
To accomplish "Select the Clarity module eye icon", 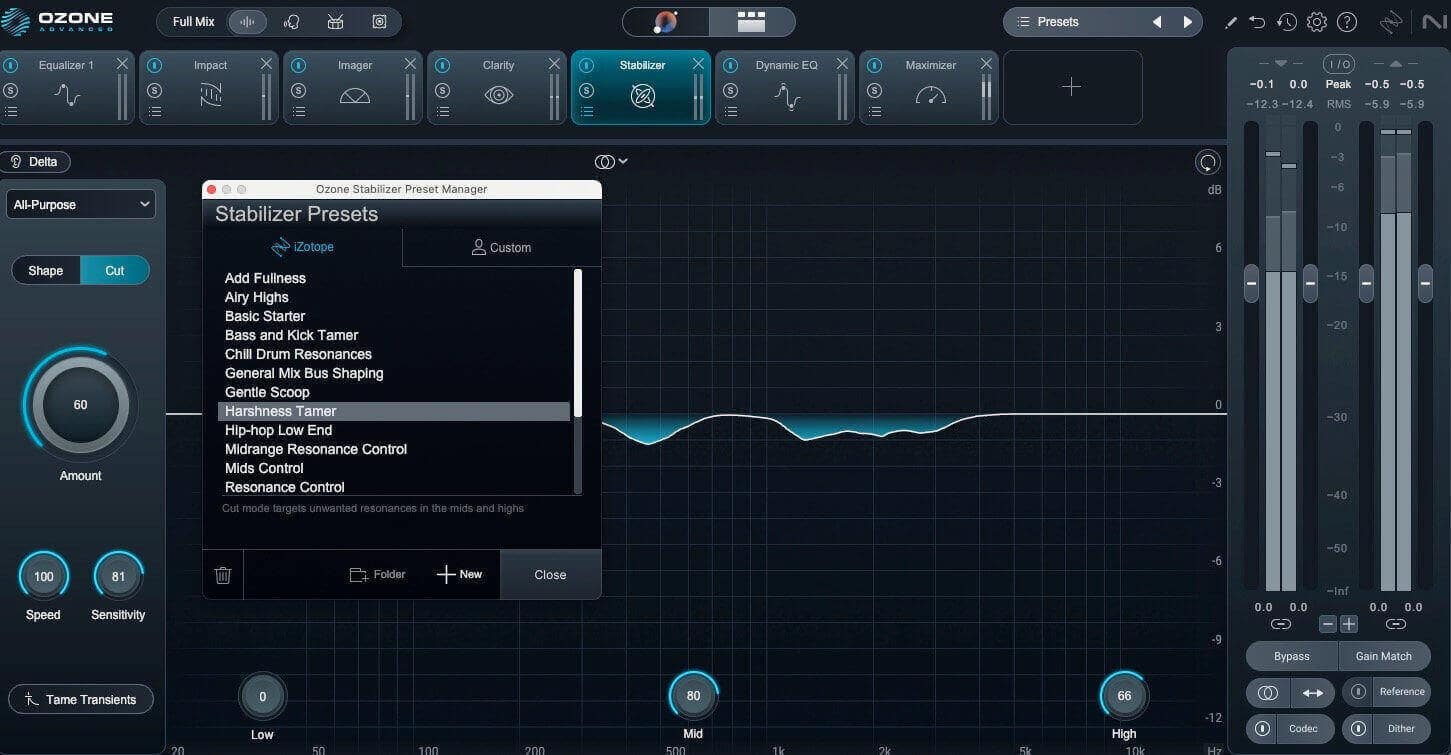I will 499,95.
